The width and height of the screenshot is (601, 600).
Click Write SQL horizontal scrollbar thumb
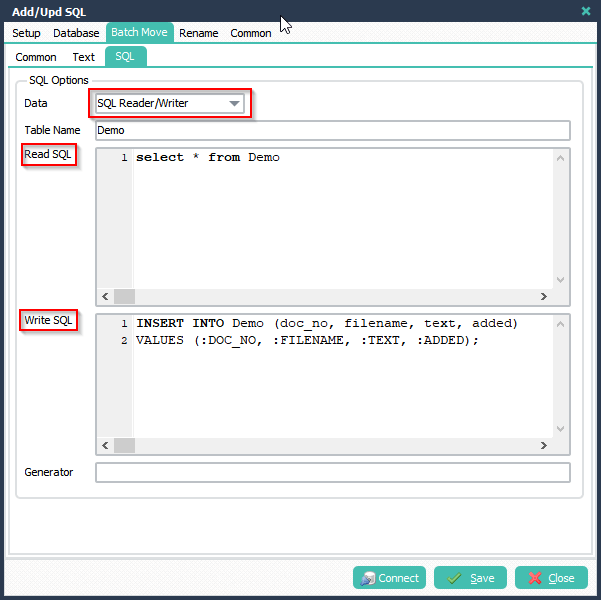point(125,445)
